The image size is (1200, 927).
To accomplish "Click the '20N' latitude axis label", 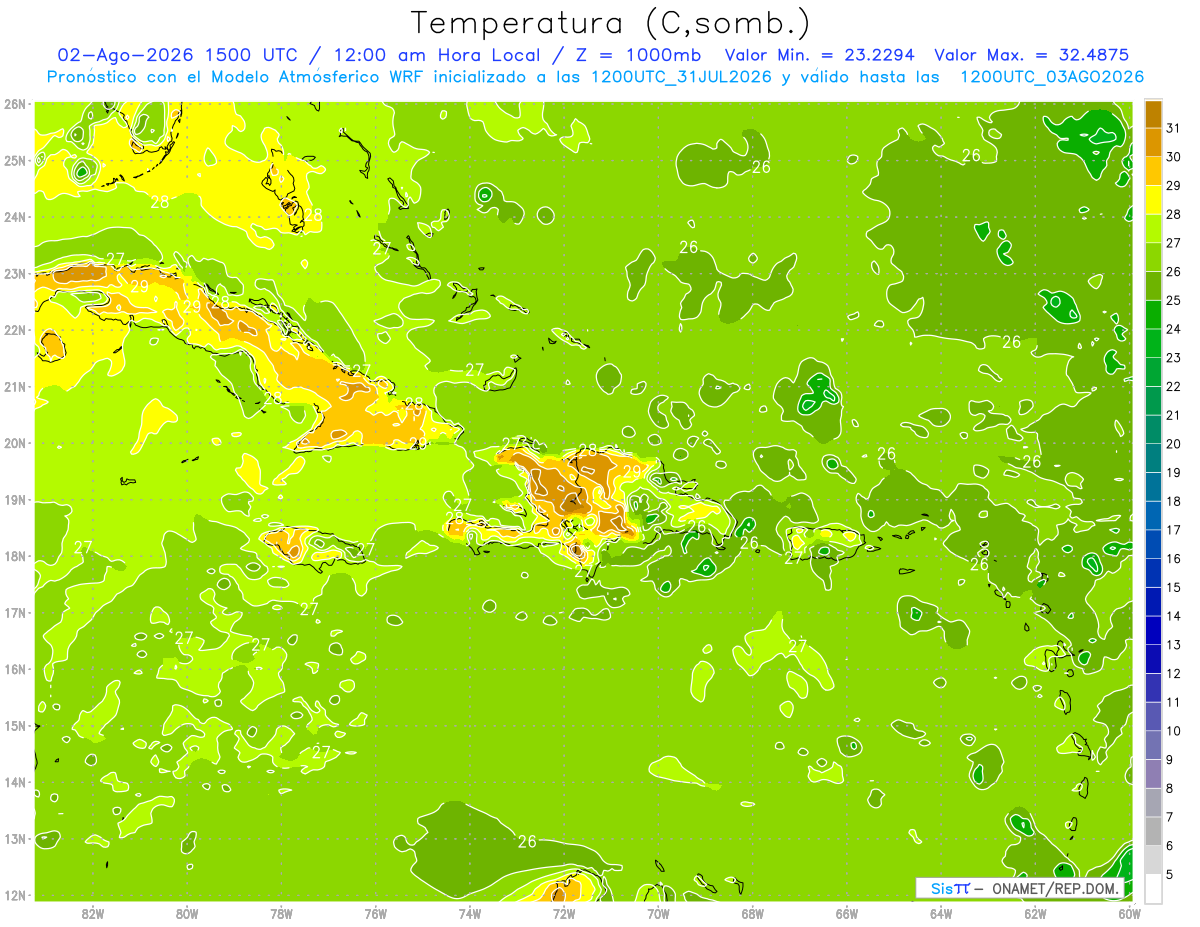I will click(14, 443).
